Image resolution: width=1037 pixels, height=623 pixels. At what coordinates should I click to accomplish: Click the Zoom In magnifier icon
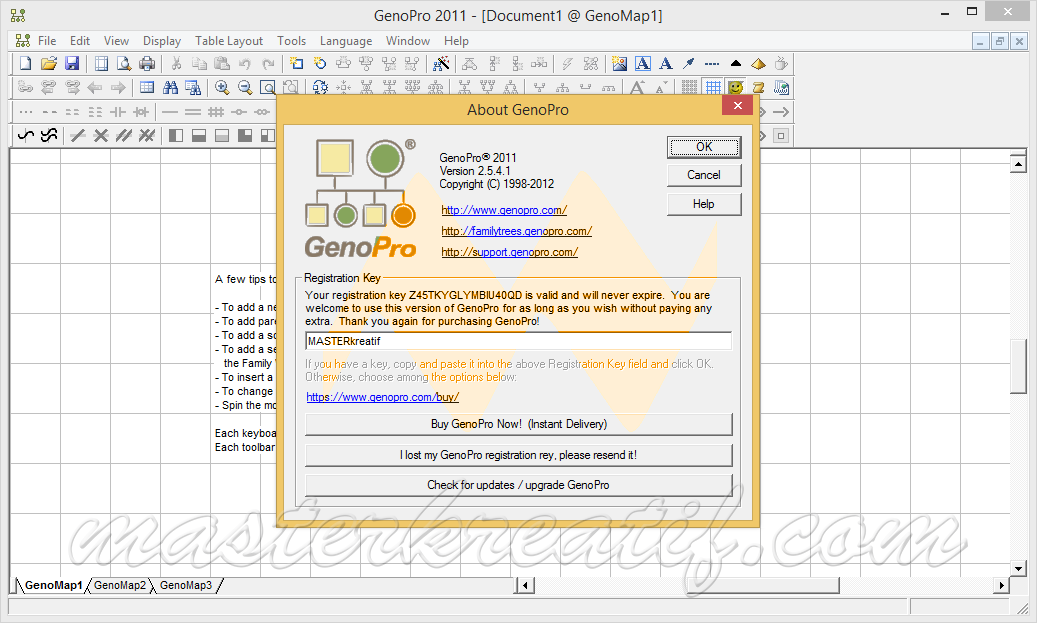click(222, 87)
